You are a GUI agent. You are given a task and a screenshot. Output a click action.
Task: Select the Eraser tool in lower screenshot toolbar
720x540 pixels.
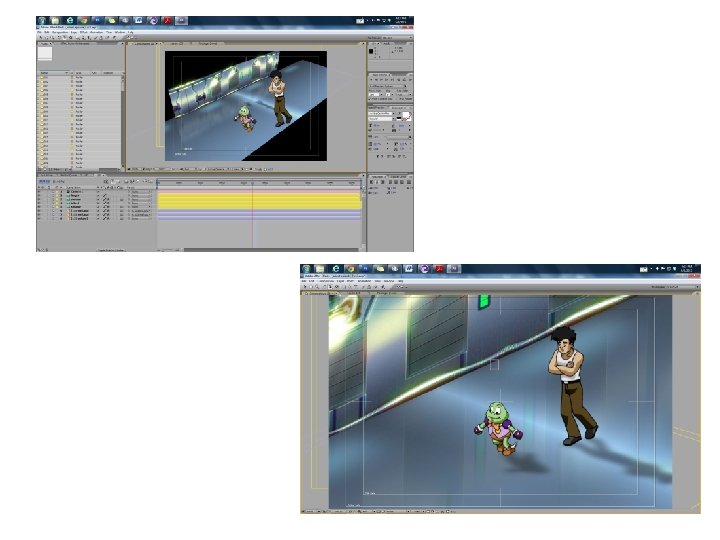376,287
